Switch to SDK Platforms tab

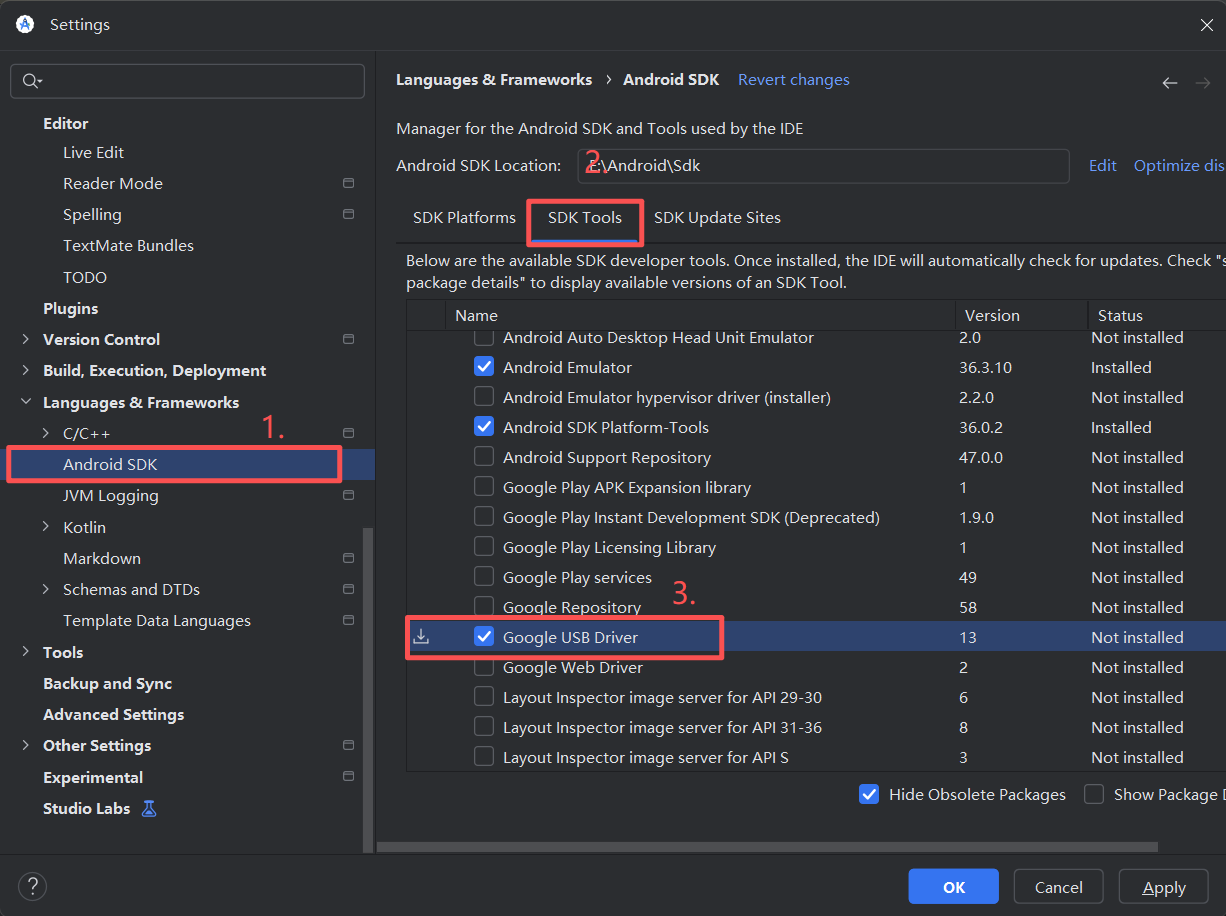click(x=464, y=217)
